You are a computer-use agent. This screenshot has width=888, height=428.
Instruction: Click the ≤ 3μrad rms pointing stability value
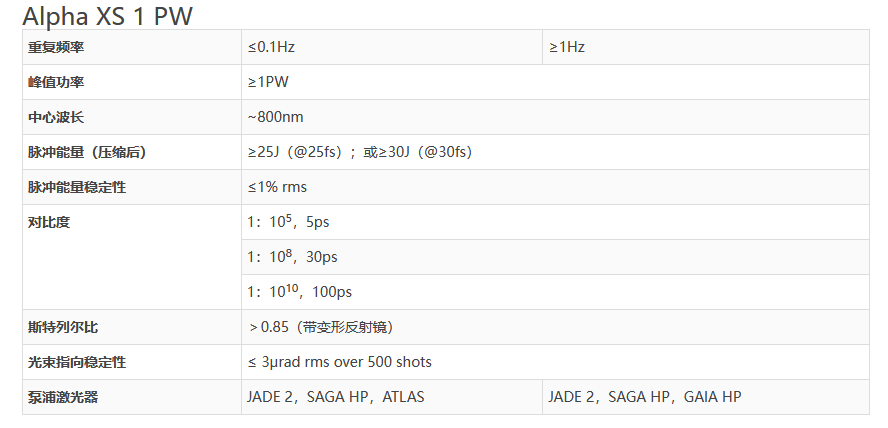(x=339, y=362)
